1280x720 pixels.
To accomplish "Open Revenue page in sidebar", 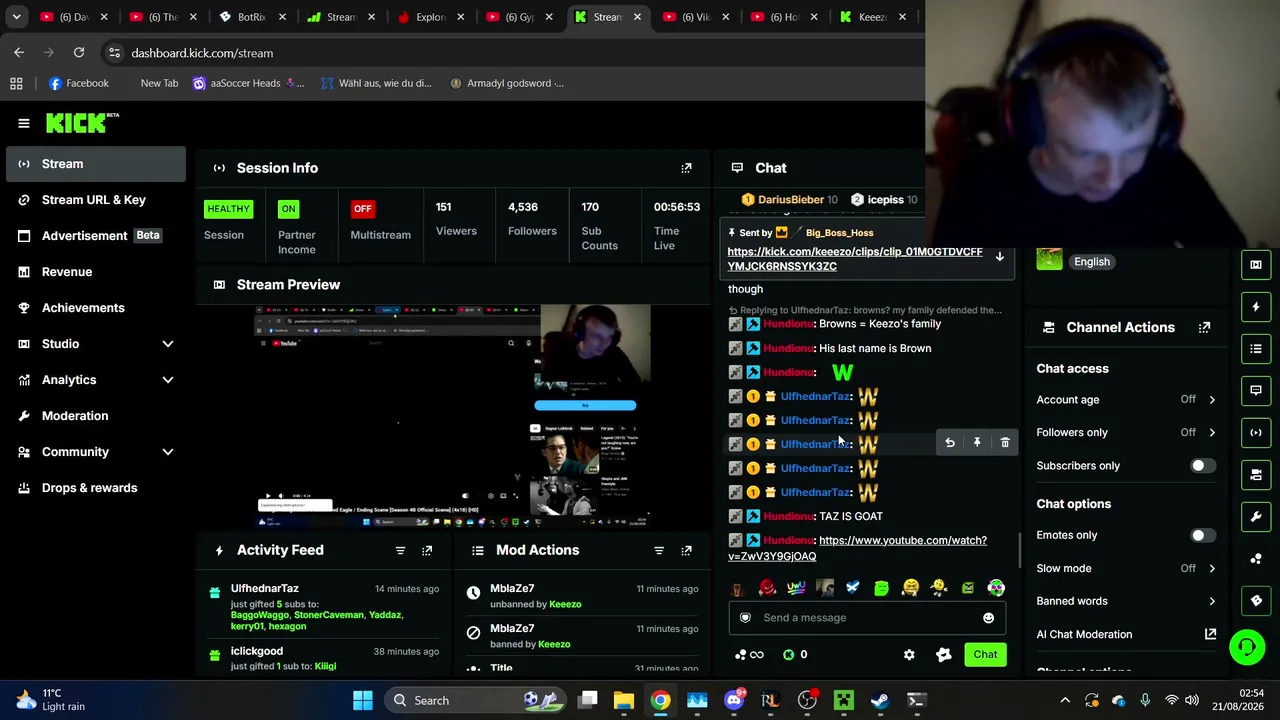I will pos(95,272).
